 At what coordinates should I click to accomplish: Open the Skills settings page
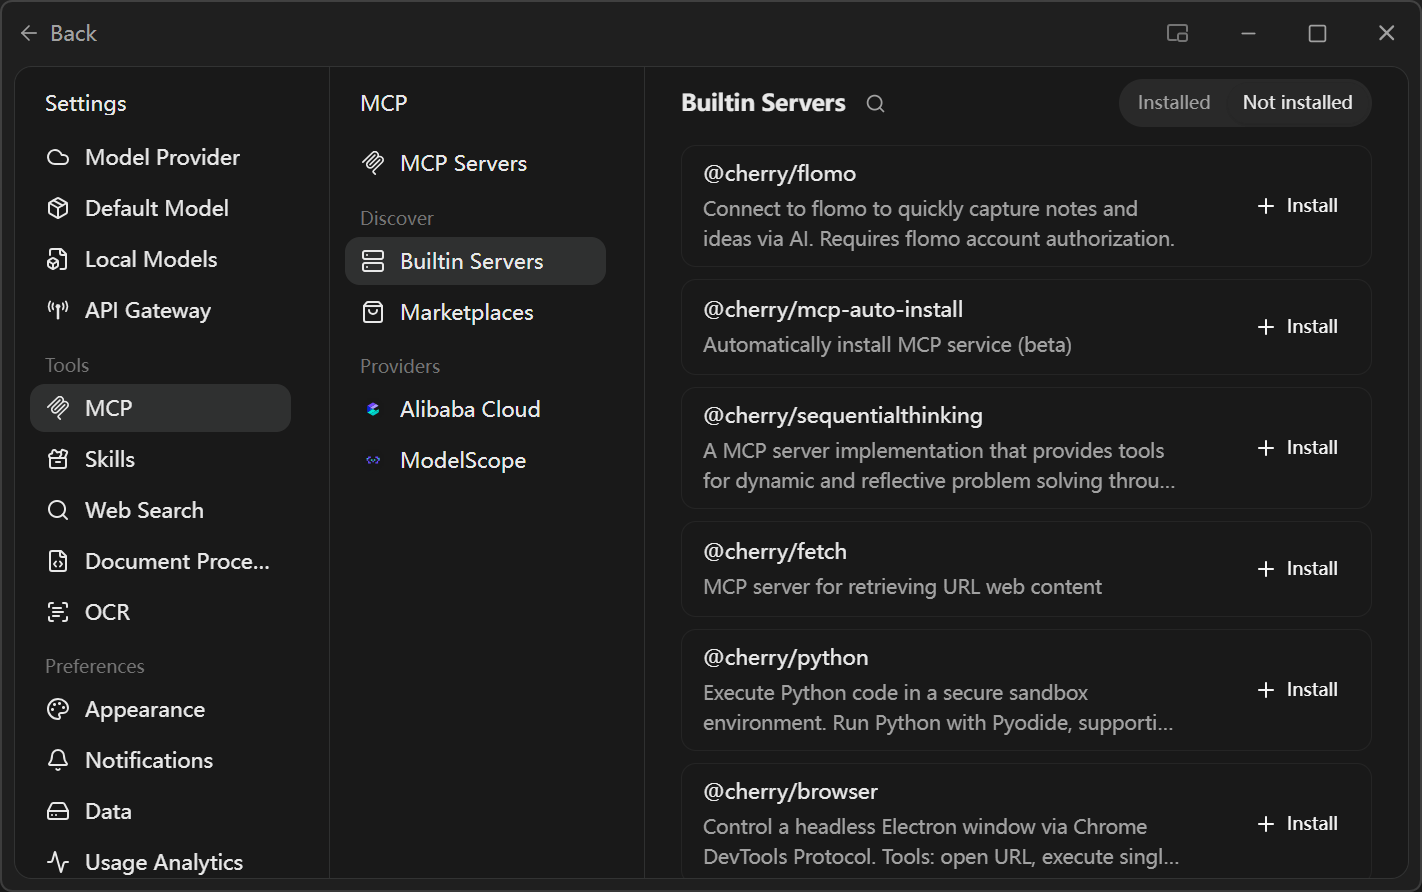click(160, 459)
